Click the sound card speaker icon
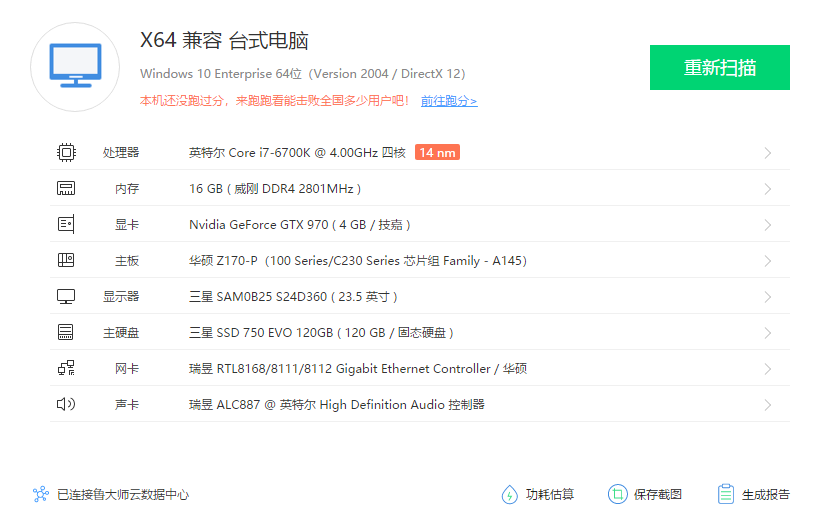This screenshot has width=820, height=530. 66,405
